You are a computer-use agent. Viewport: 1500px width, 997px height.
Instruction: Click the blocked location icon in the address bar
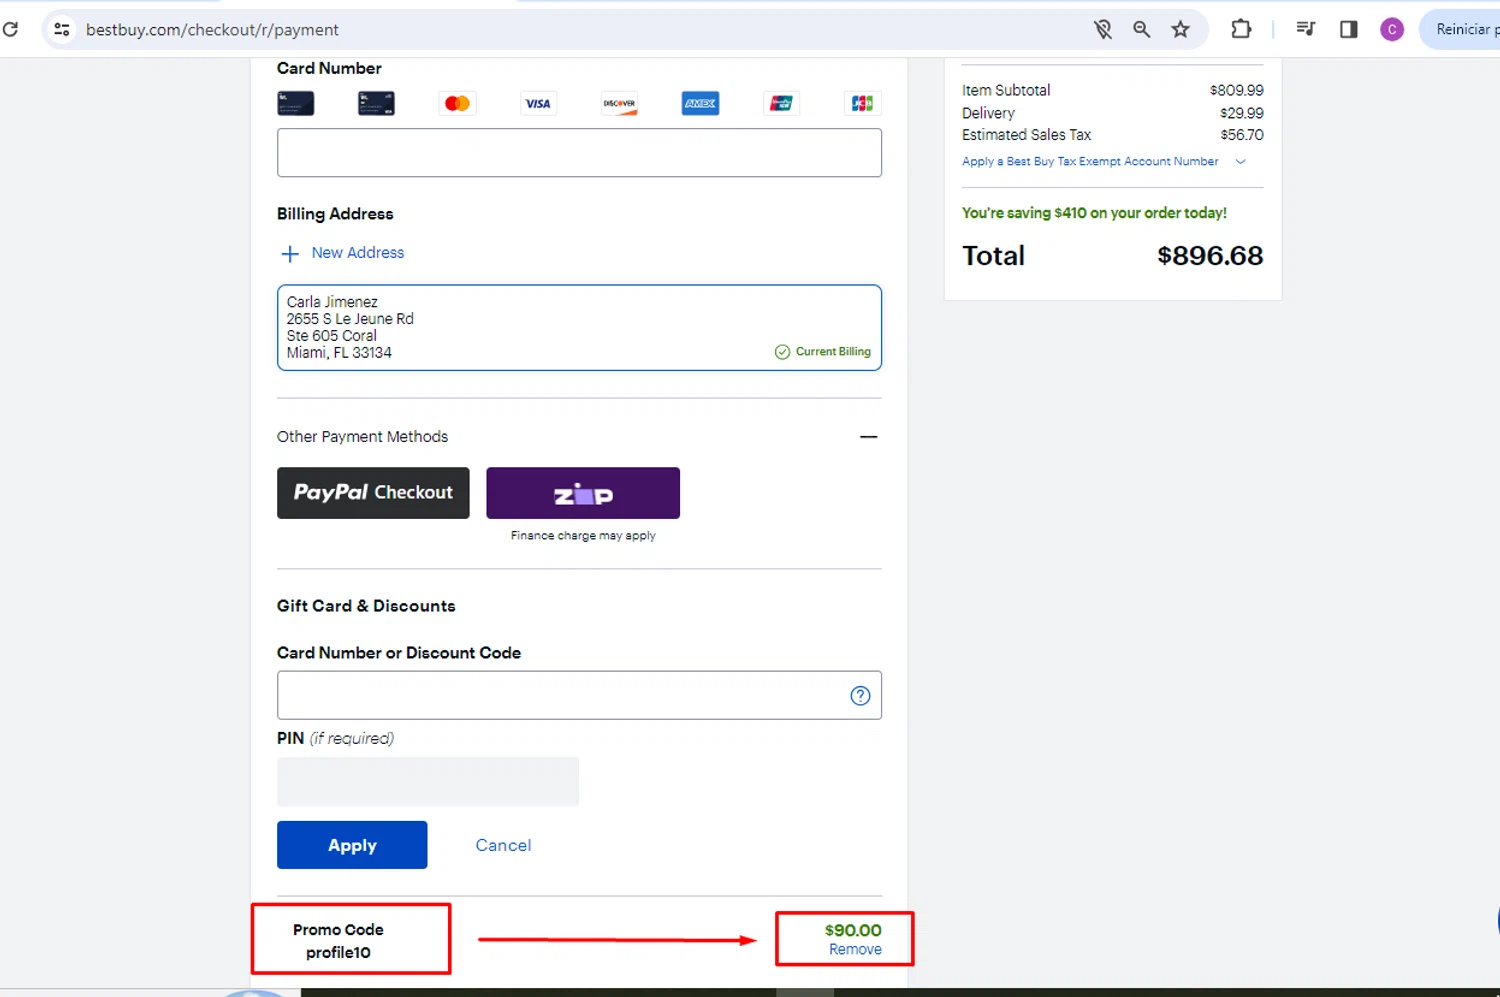[x=1102, y=30]
